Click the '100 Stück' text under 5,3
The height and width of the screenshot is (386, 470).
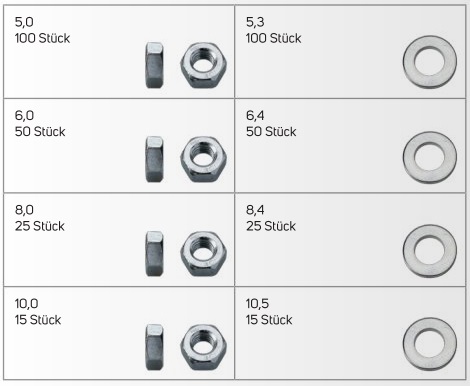tap(273, 38)
